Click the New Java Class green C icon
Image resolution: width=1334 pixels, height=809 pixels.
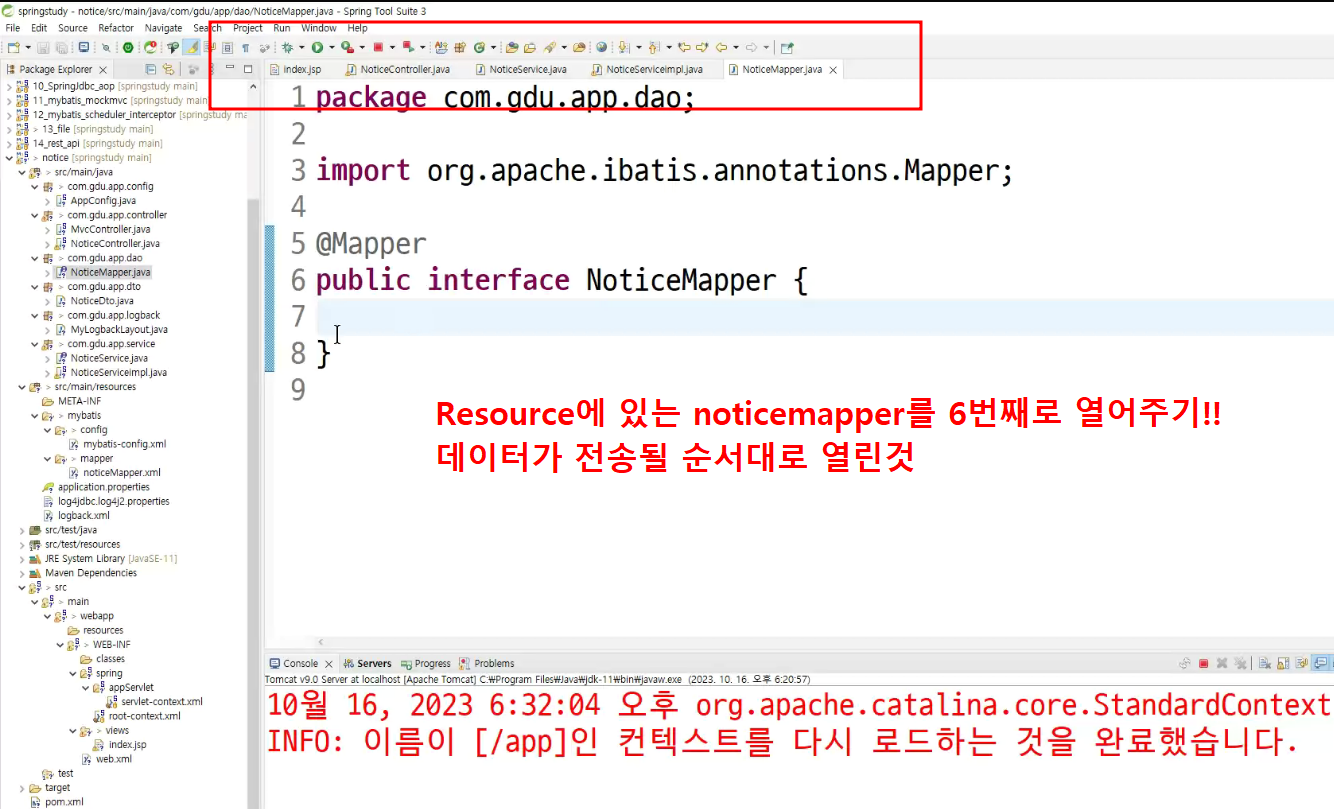[x=479, y=47]
